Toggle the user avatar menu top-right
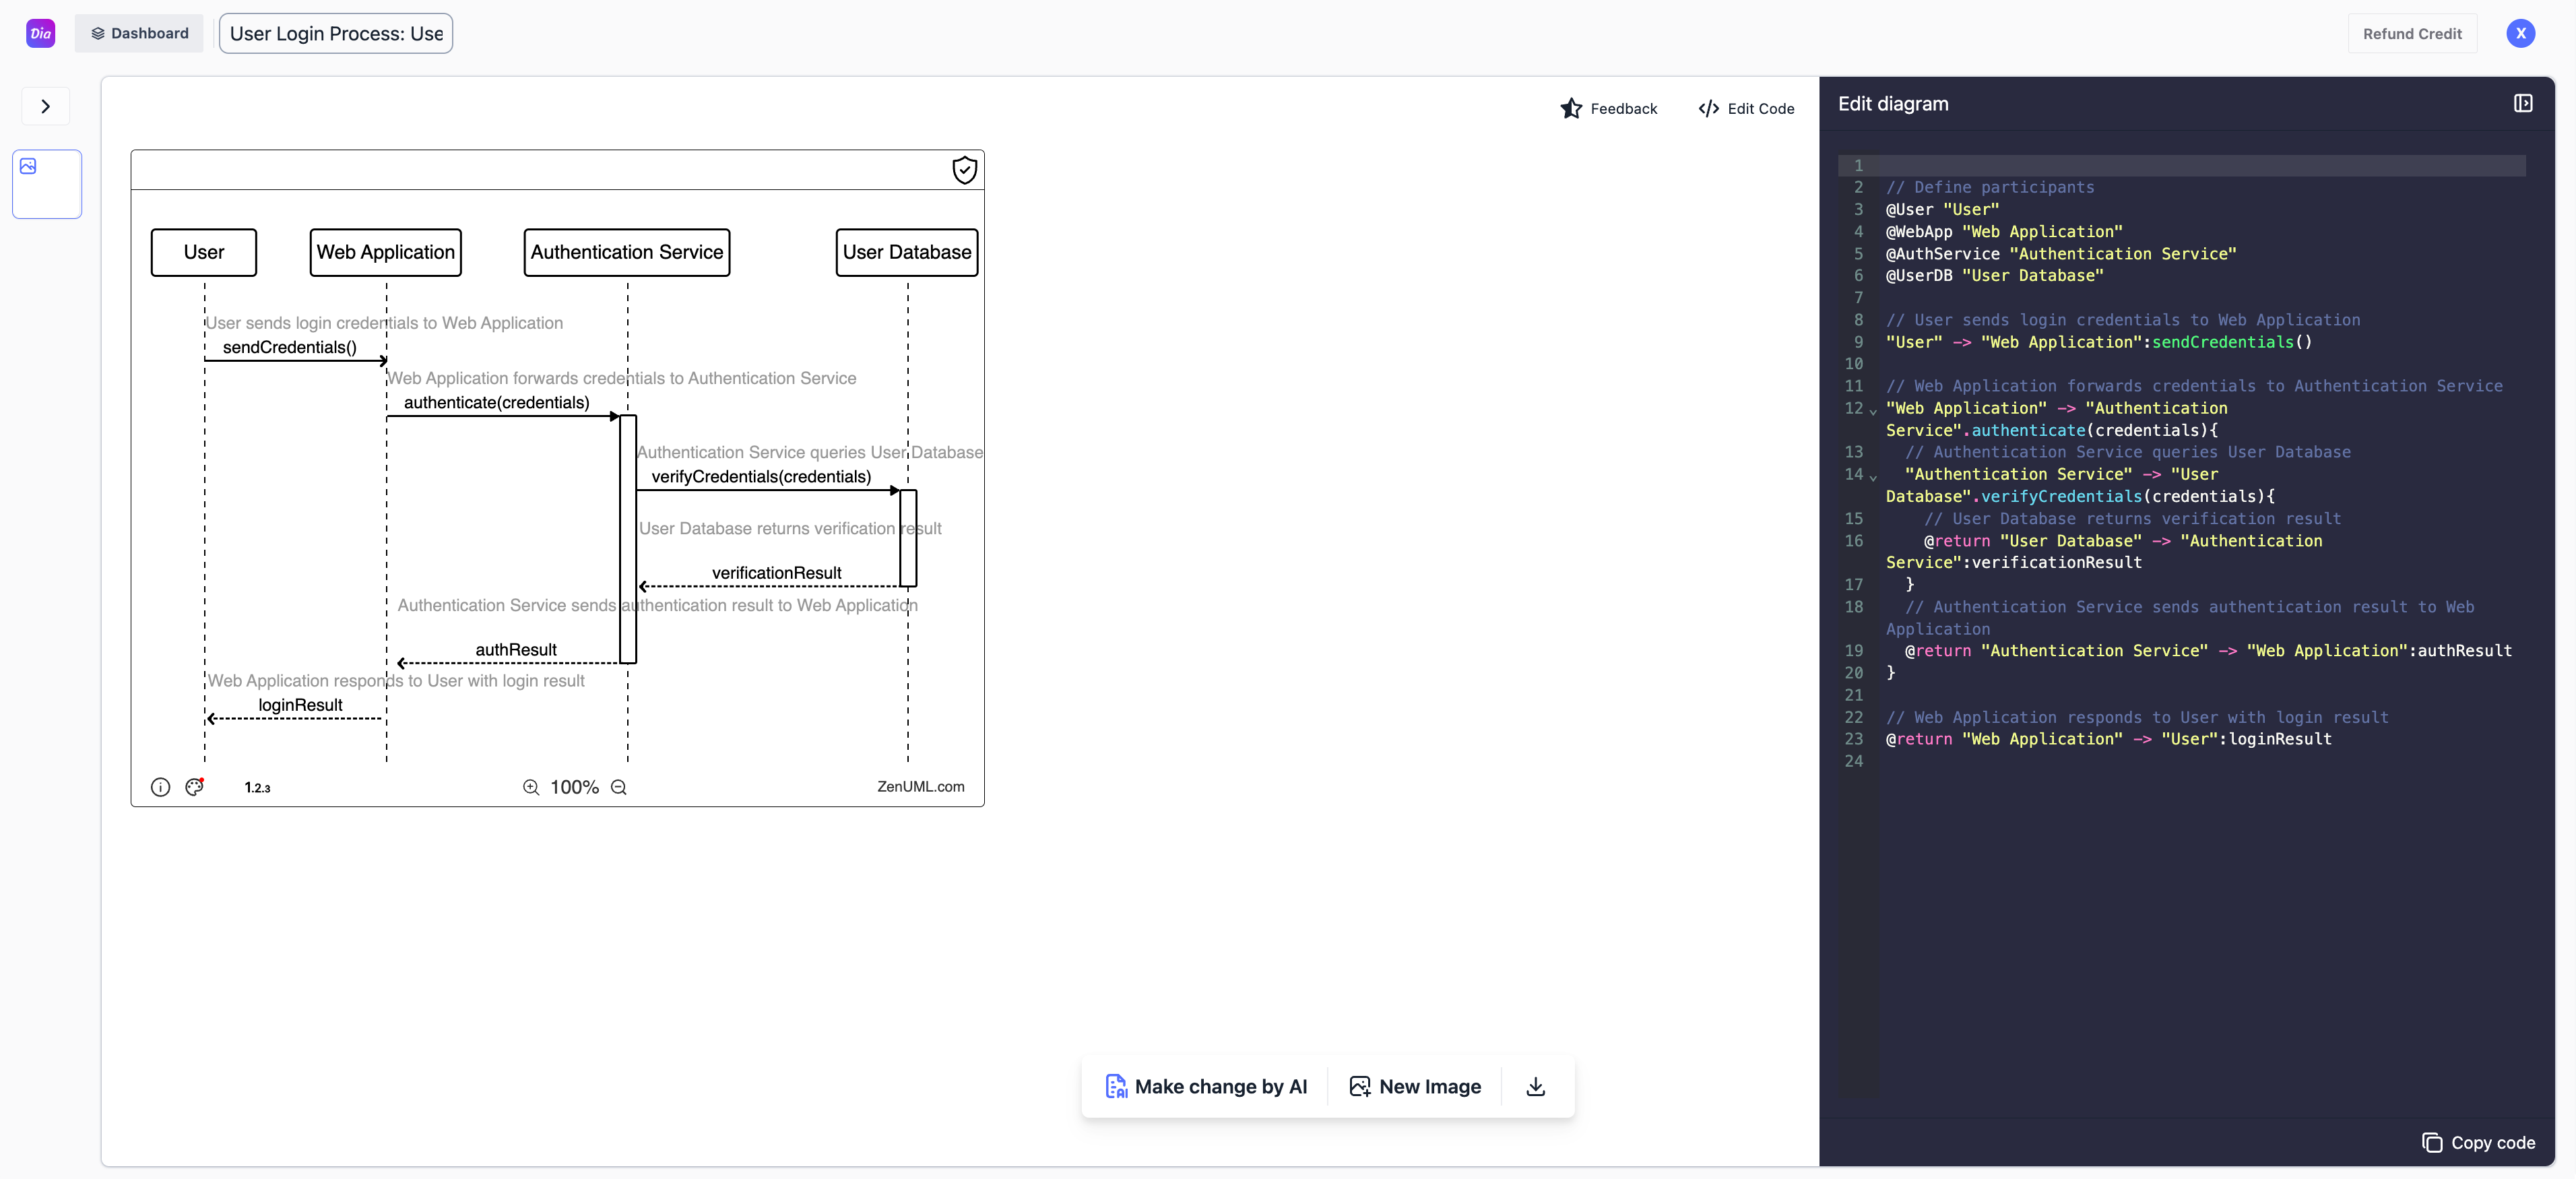 click(2521, 33)
